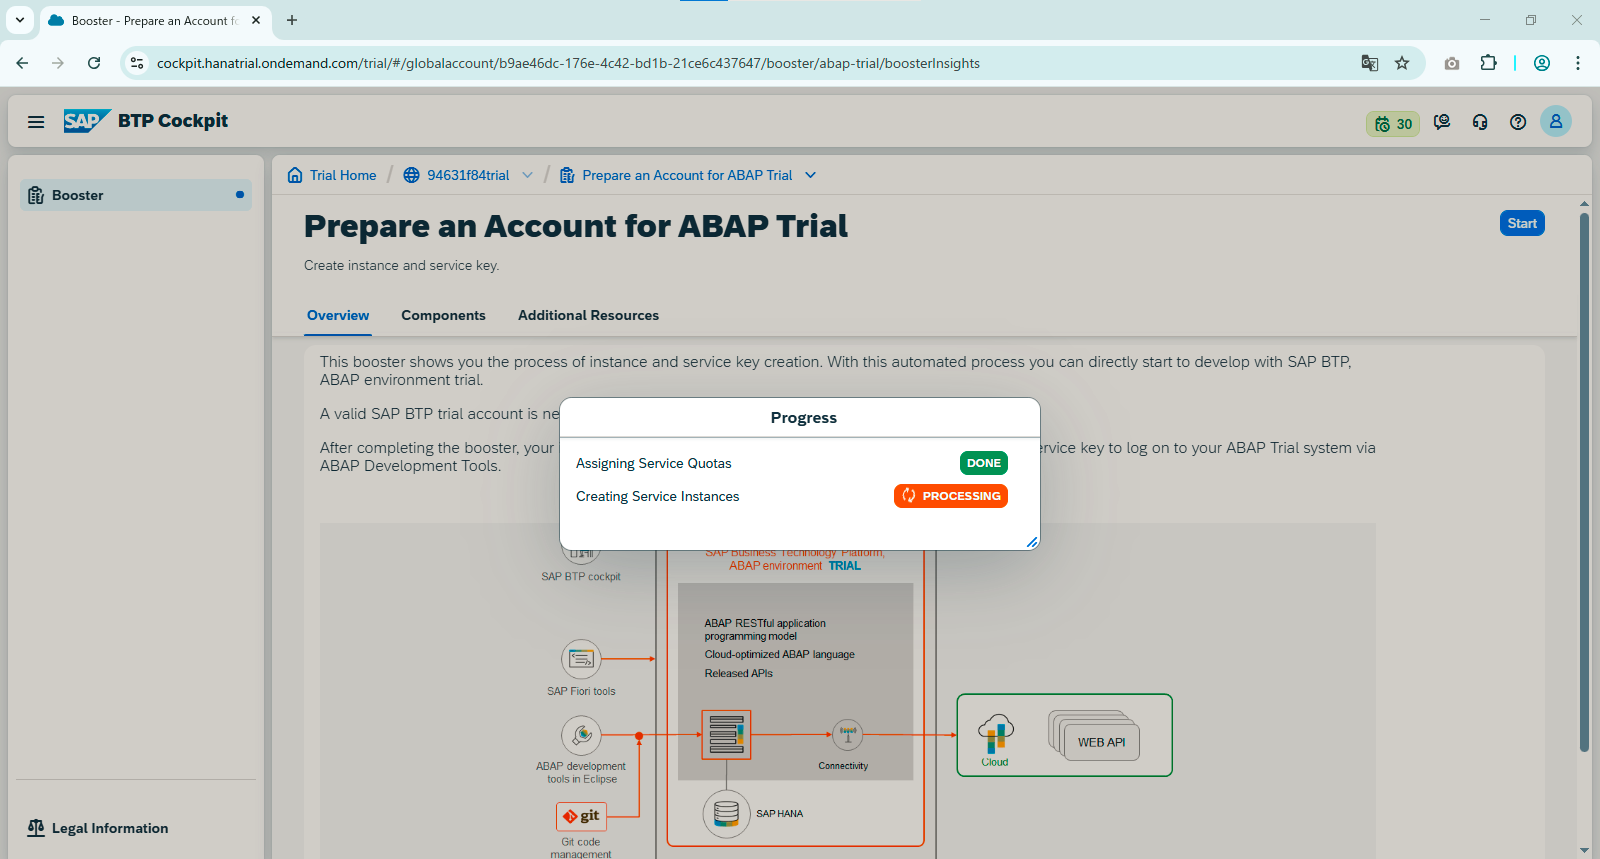The width and height of the screenshot is (1600, 859).
Task: Open the hamburger navigation menu
Action: [x=36, y=122]
